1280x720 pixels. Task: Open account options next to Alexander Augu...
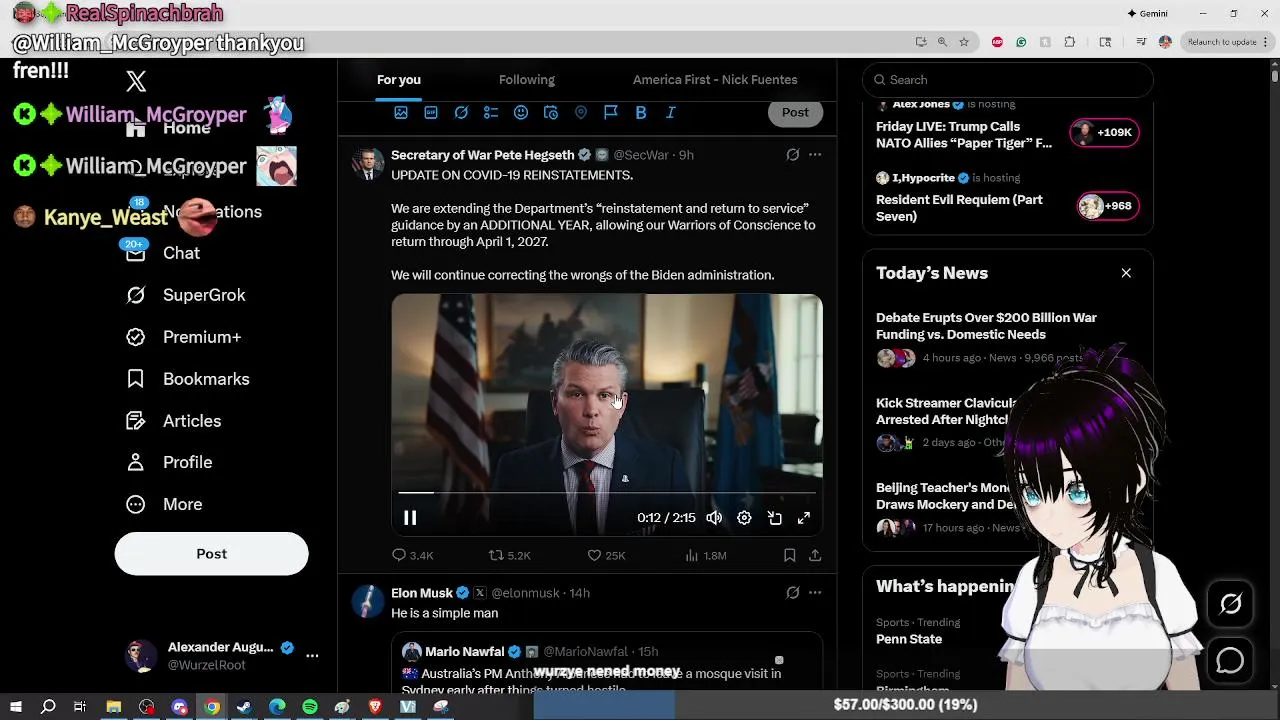tap(312, 656)
